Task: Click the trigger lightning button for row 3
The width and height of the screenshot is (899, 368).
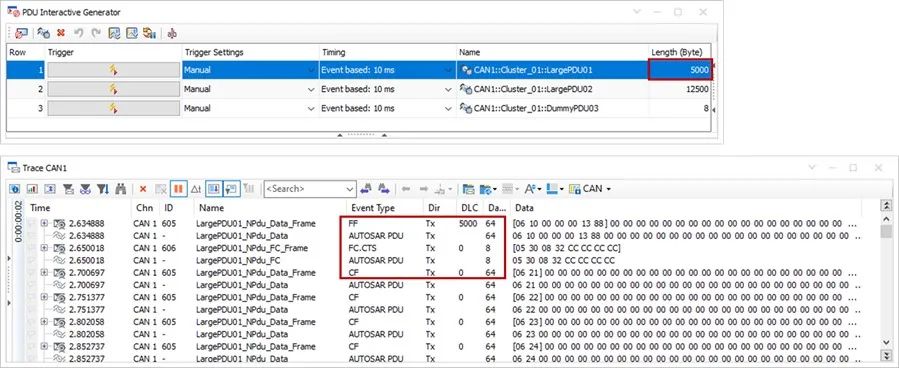Action: pos(114,108)
